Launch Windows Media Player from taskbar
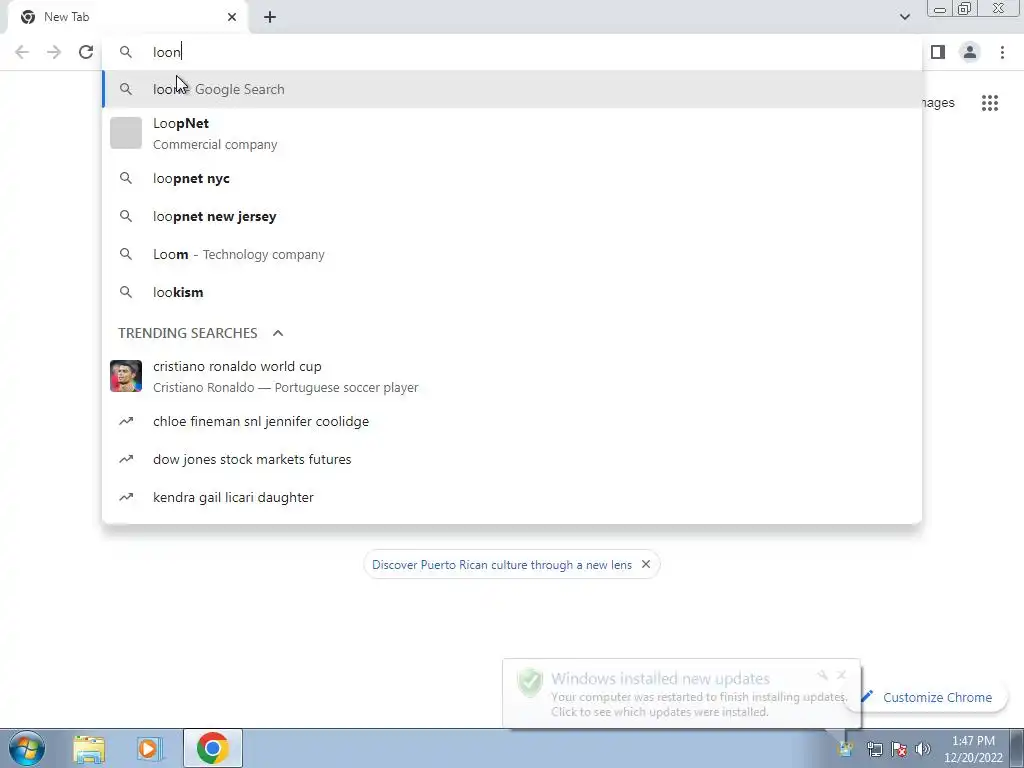This screenshot has height=768, width=1024. [148, 748]
